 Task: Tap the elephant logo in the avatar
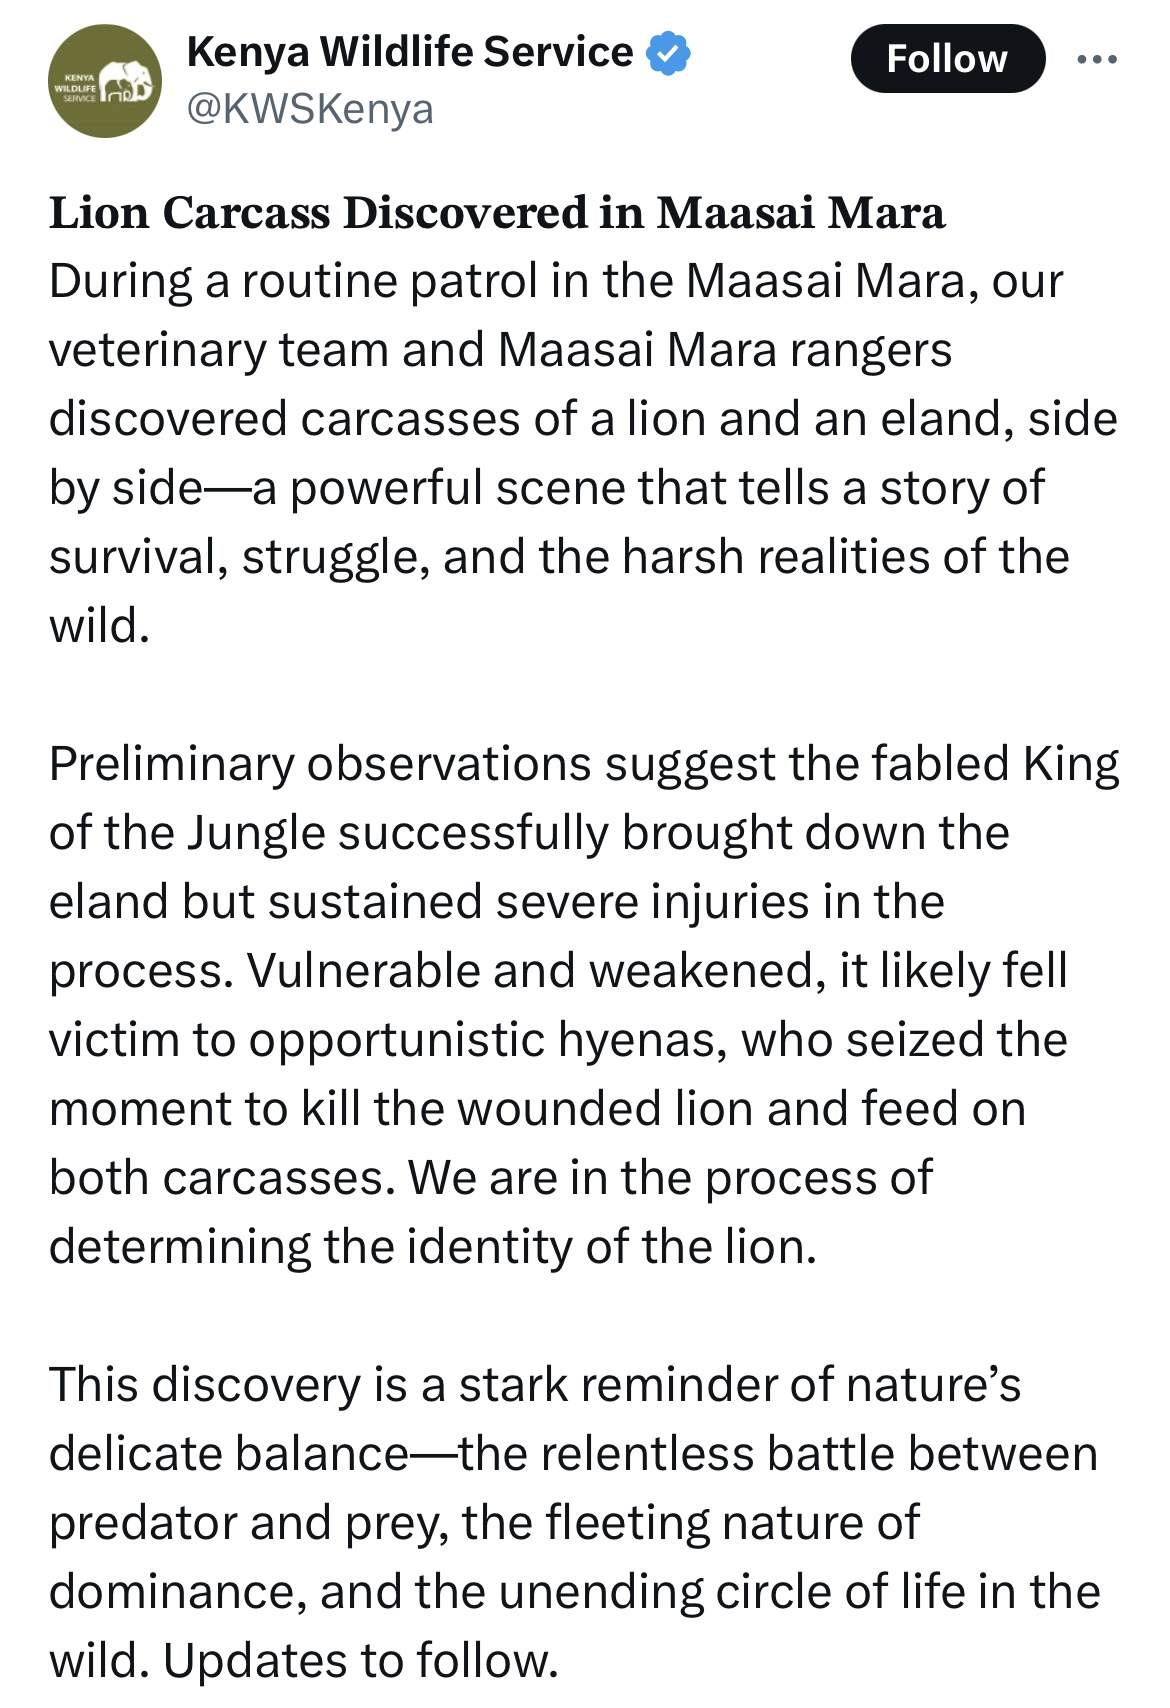(x=127, y=82)
